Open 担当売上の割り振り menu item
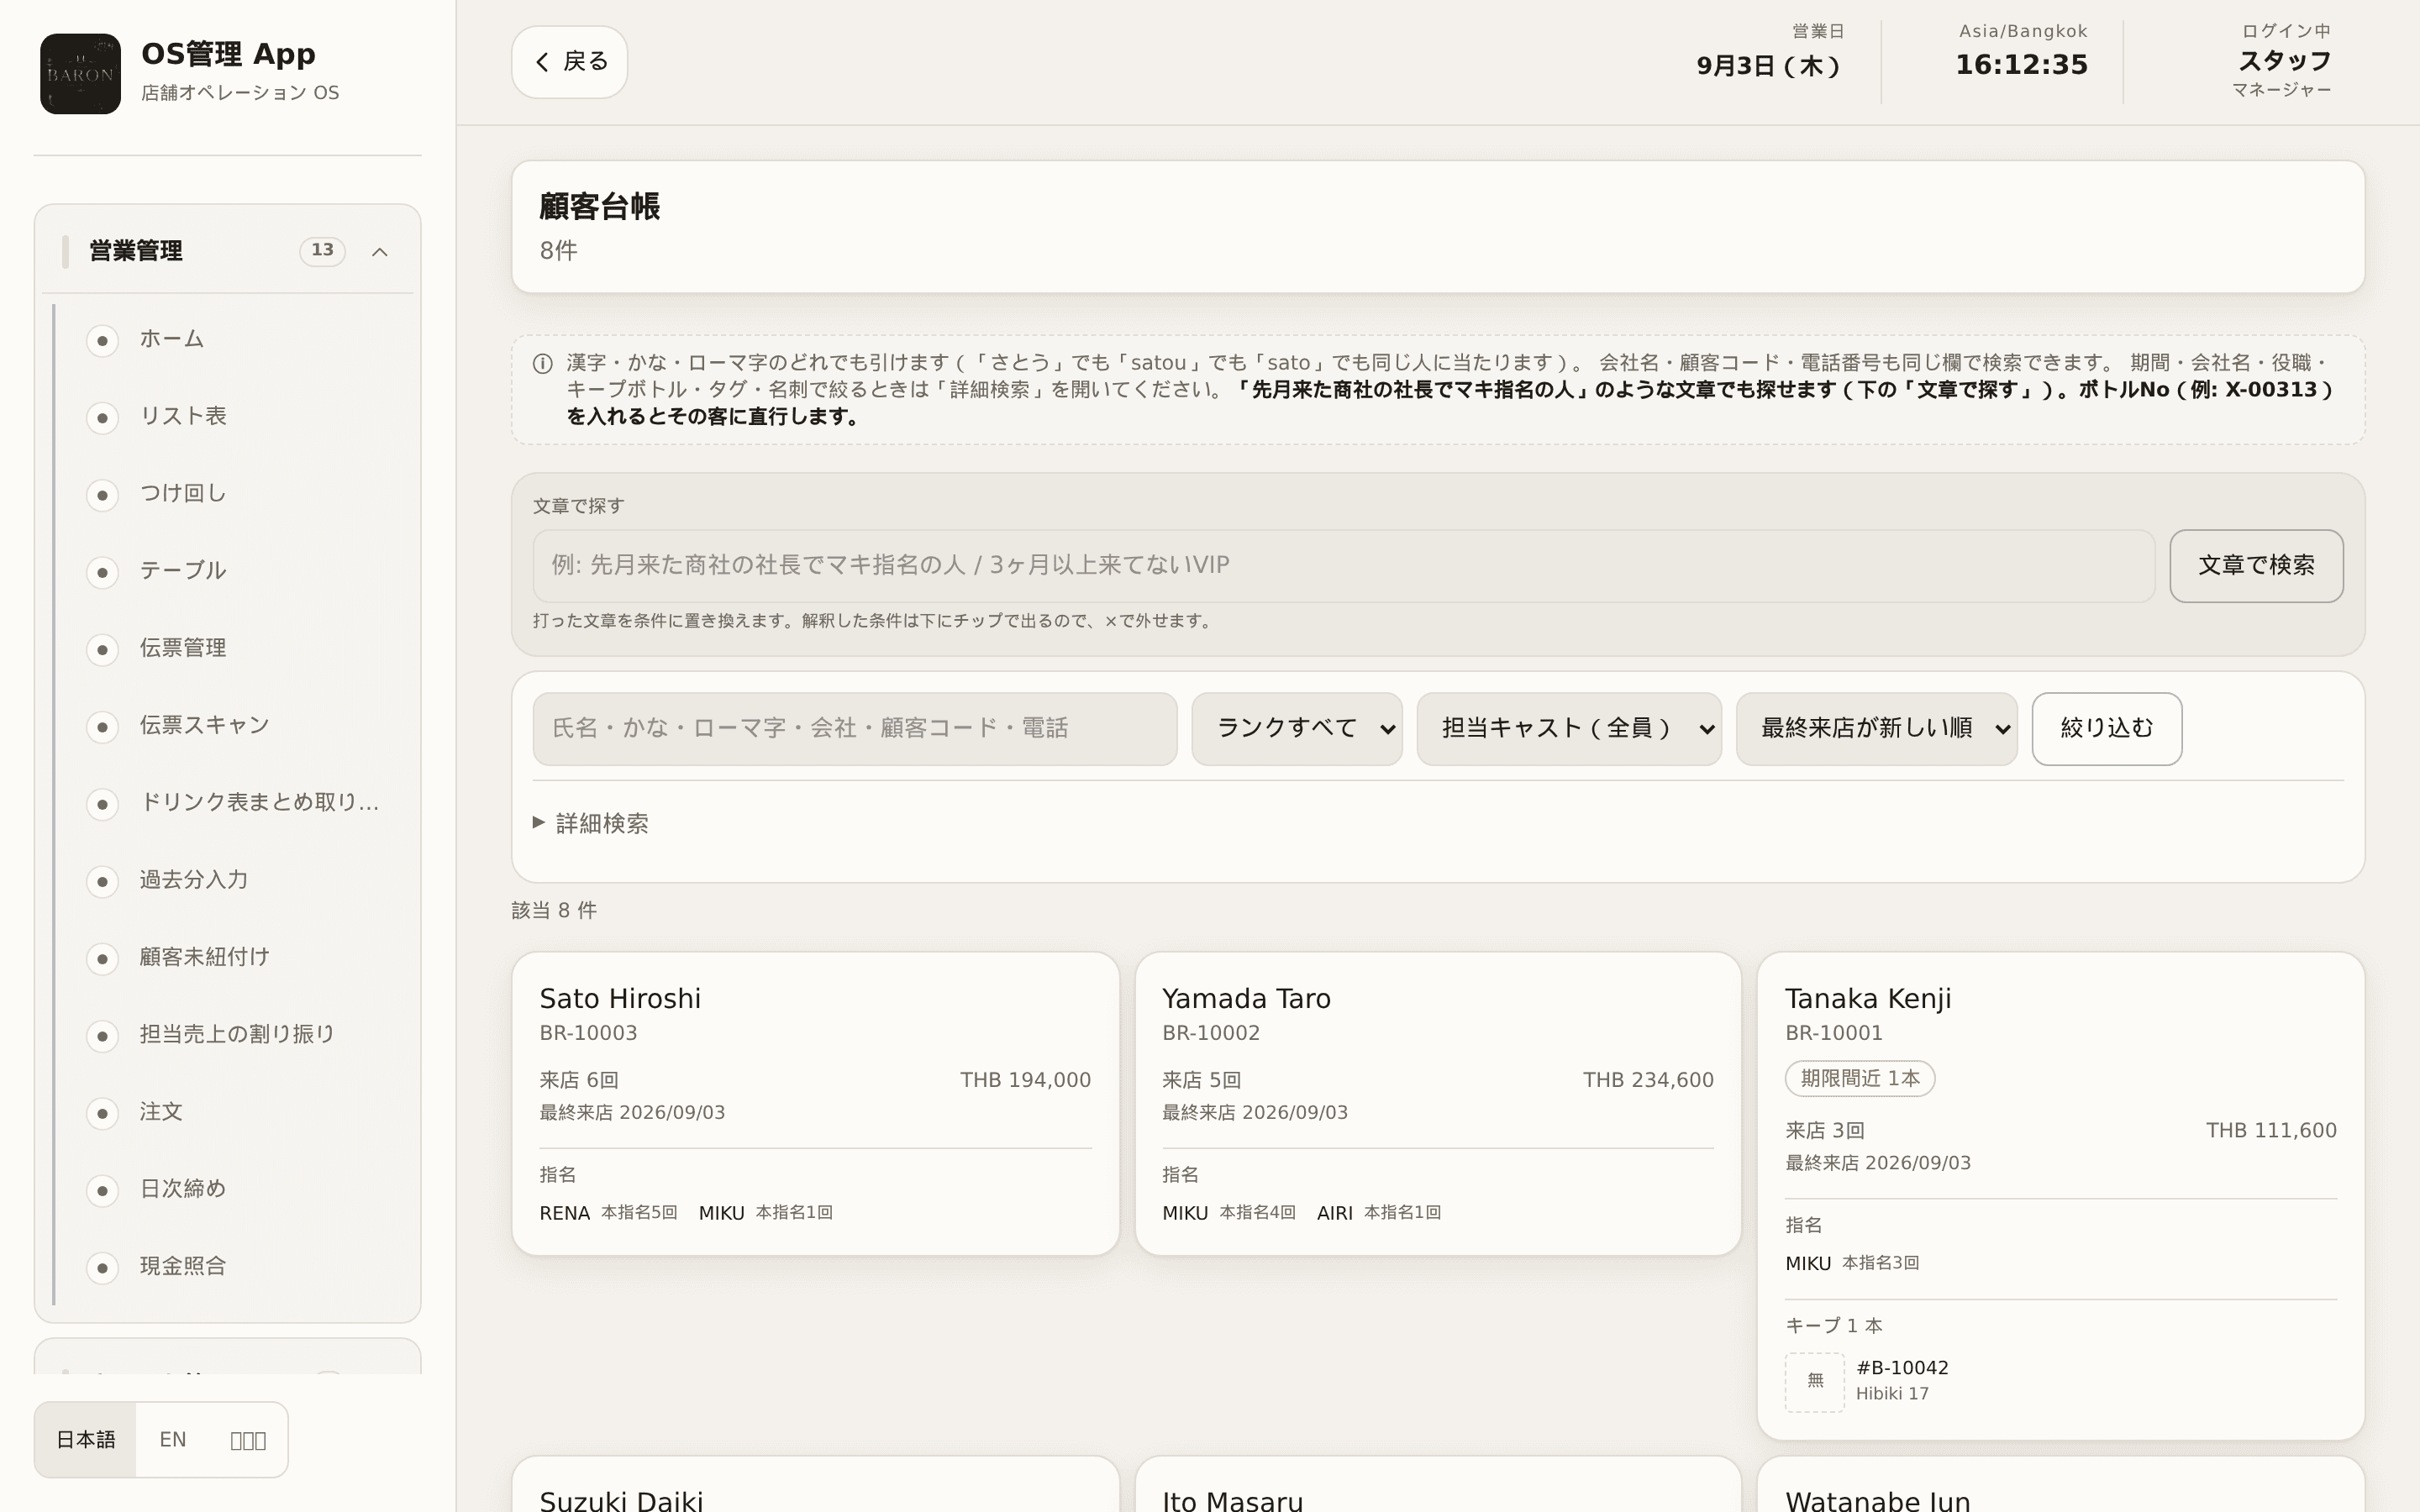The width and height of the screenshot is (2420, 1512). [236, 1035]
